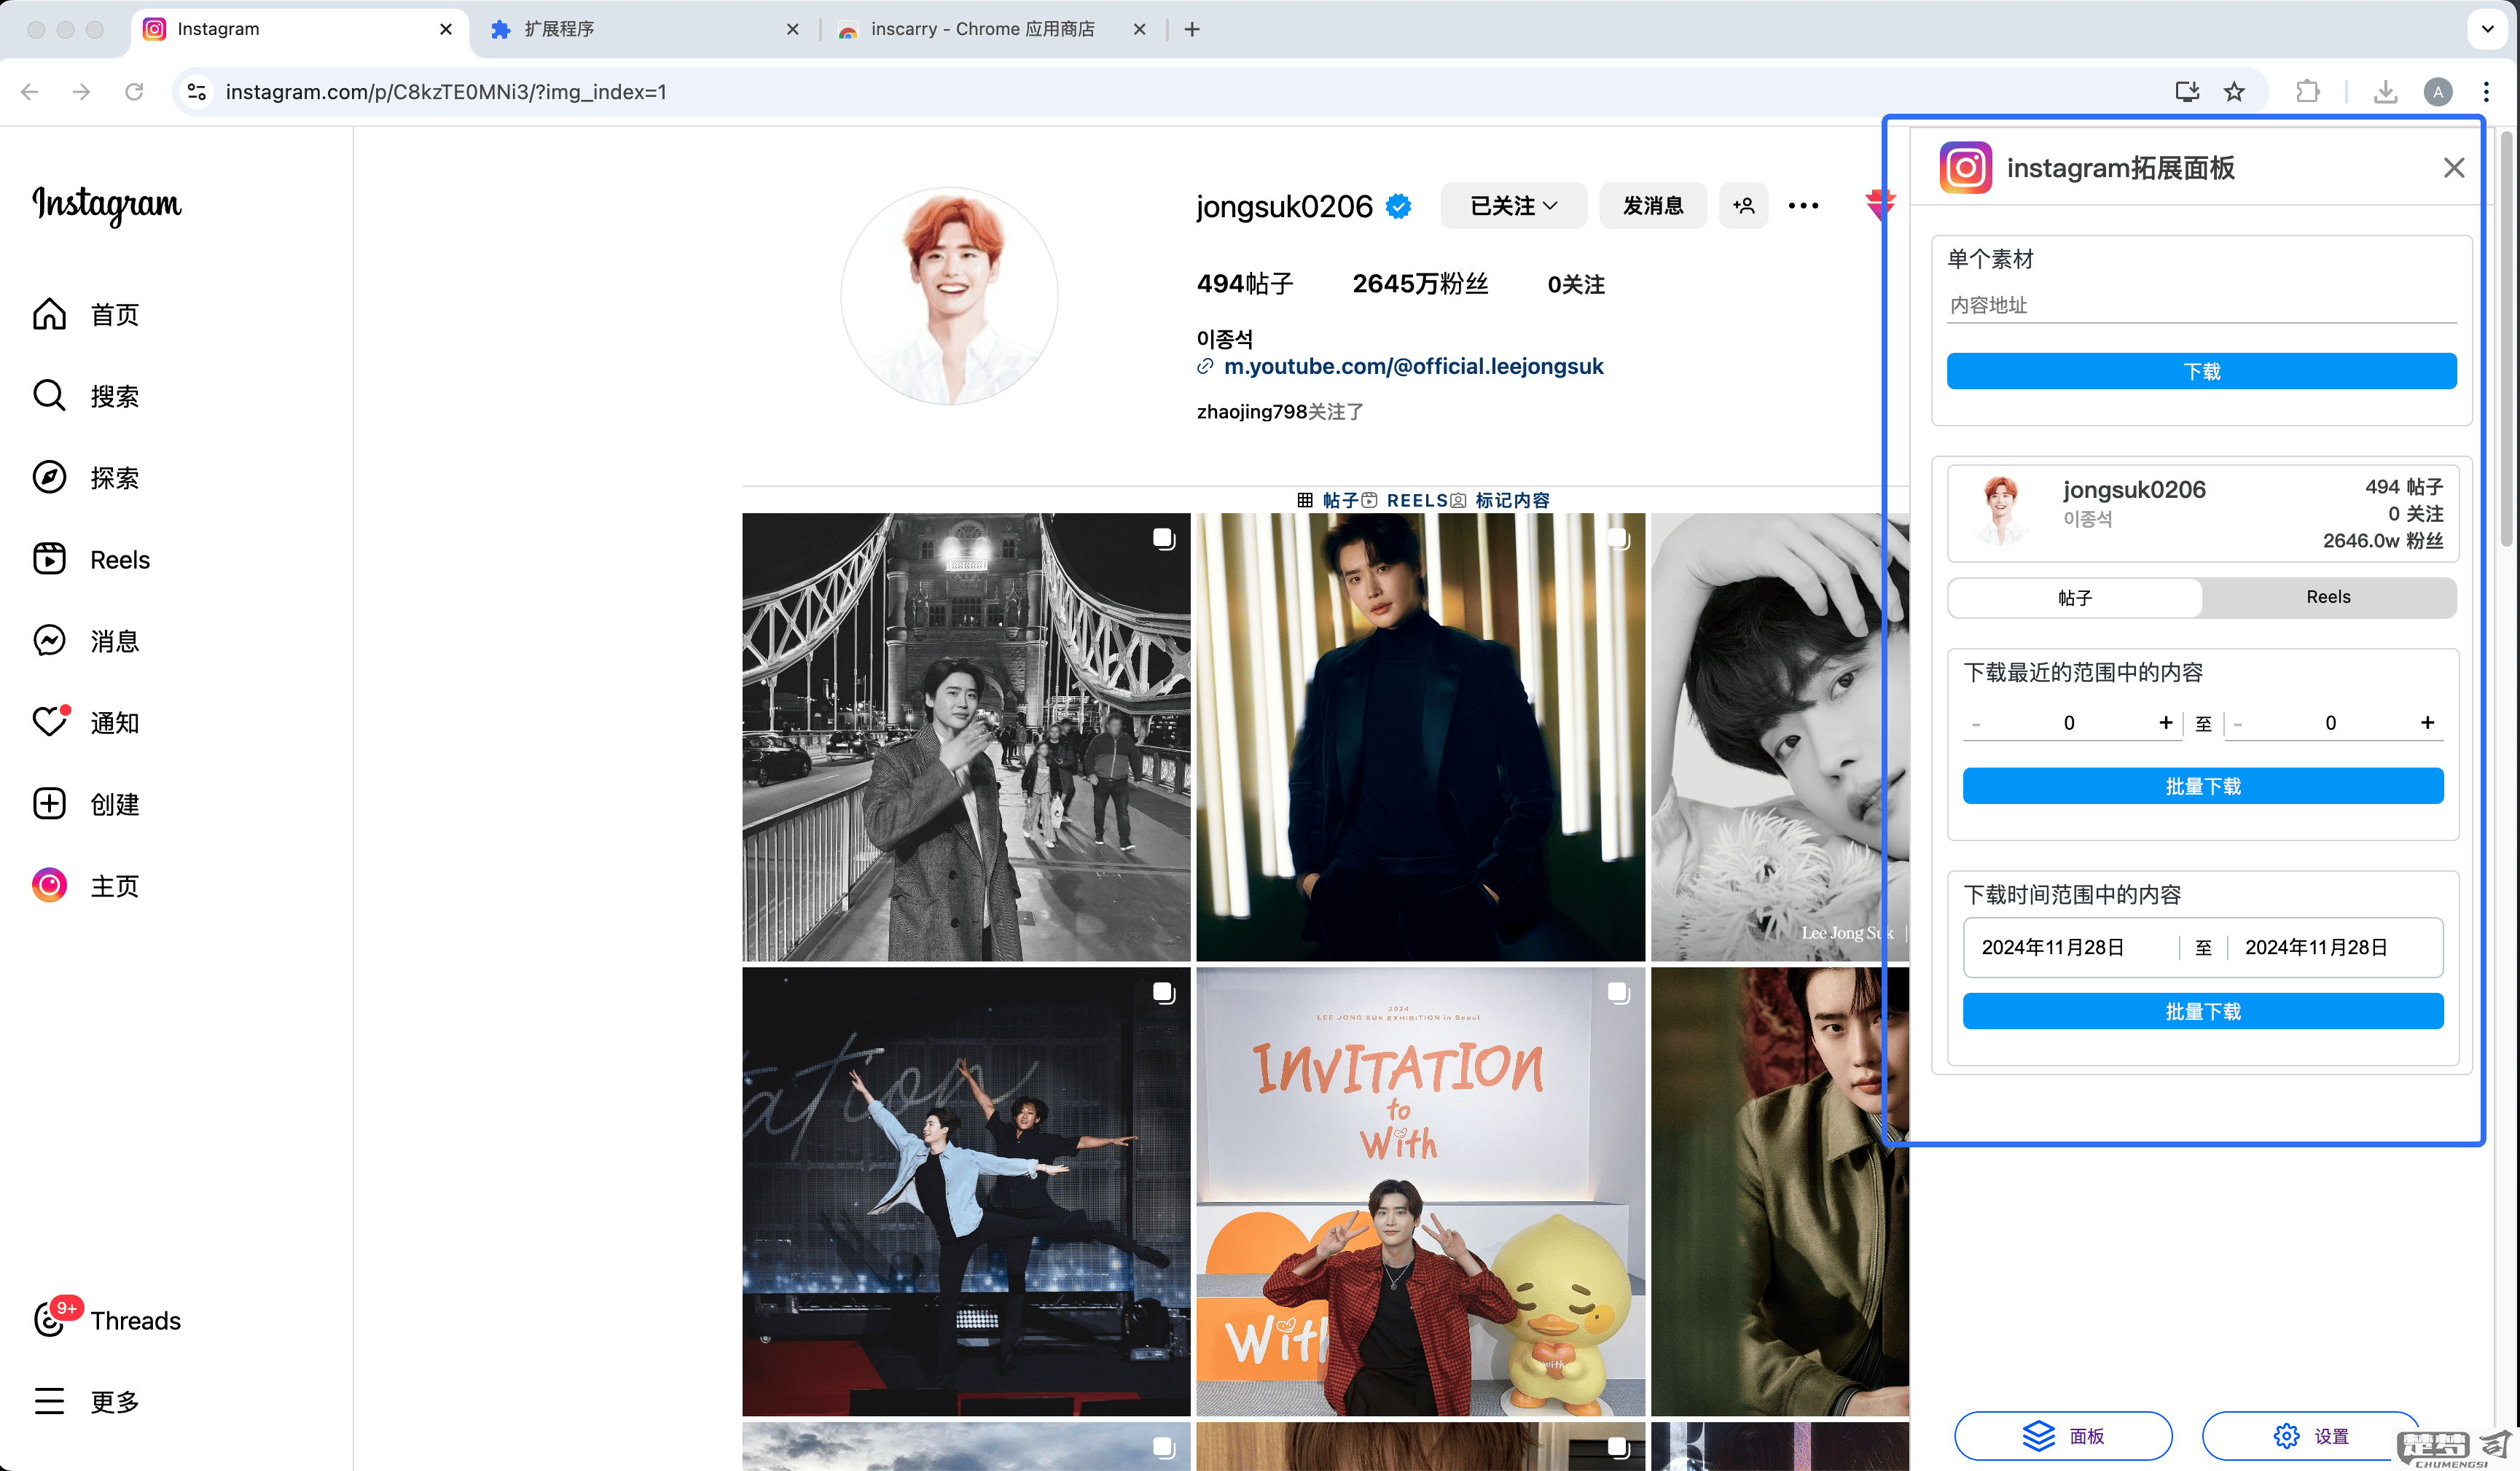Open the end date 2024年11月28日 picker

coord(2316,947)
